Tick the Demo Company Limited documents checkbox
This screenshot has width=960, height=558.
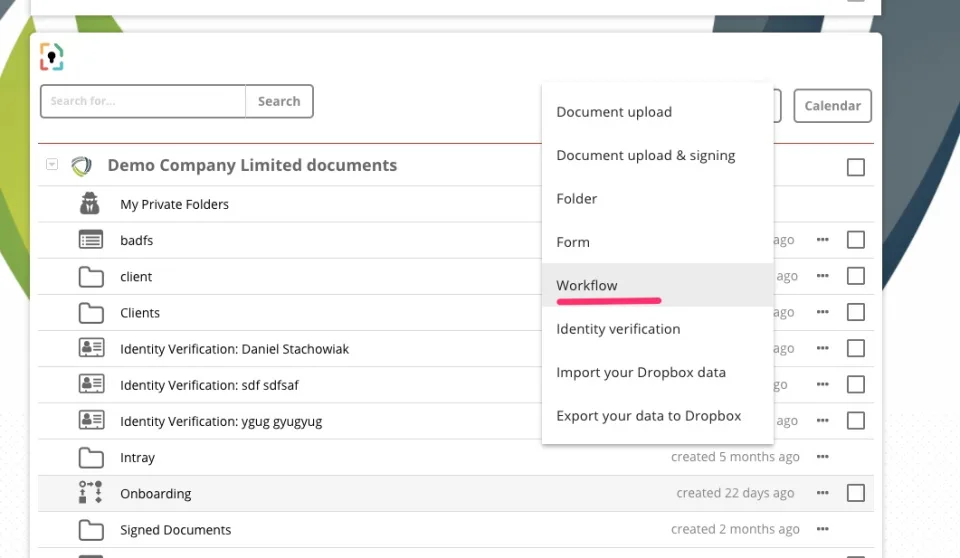click(x=855, y=167)
